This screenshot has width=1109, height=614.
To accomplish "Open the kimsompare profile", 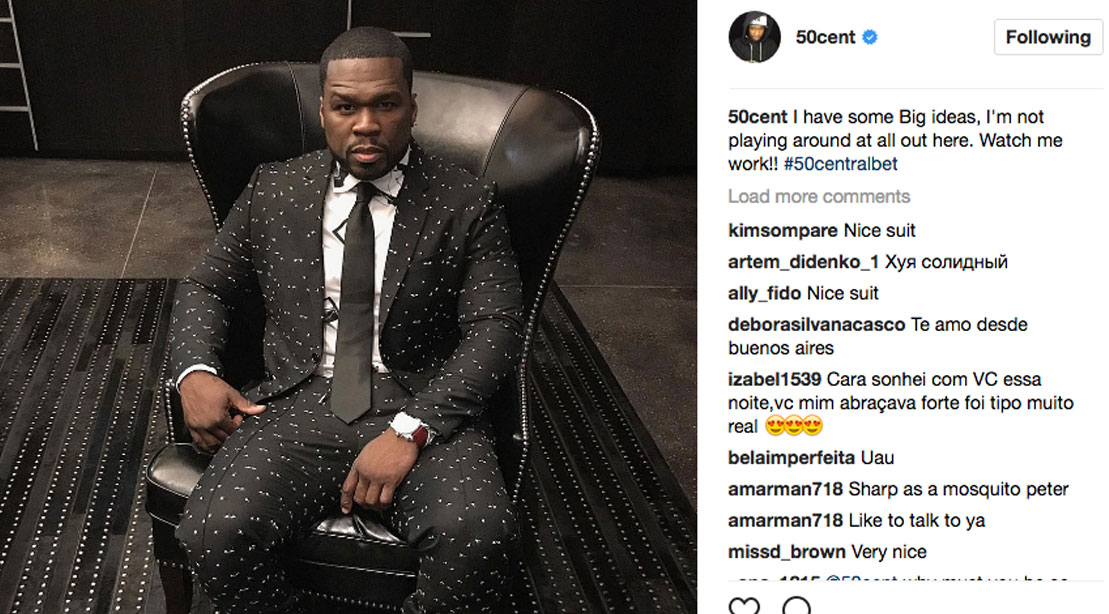I will [x=783, y=231].
